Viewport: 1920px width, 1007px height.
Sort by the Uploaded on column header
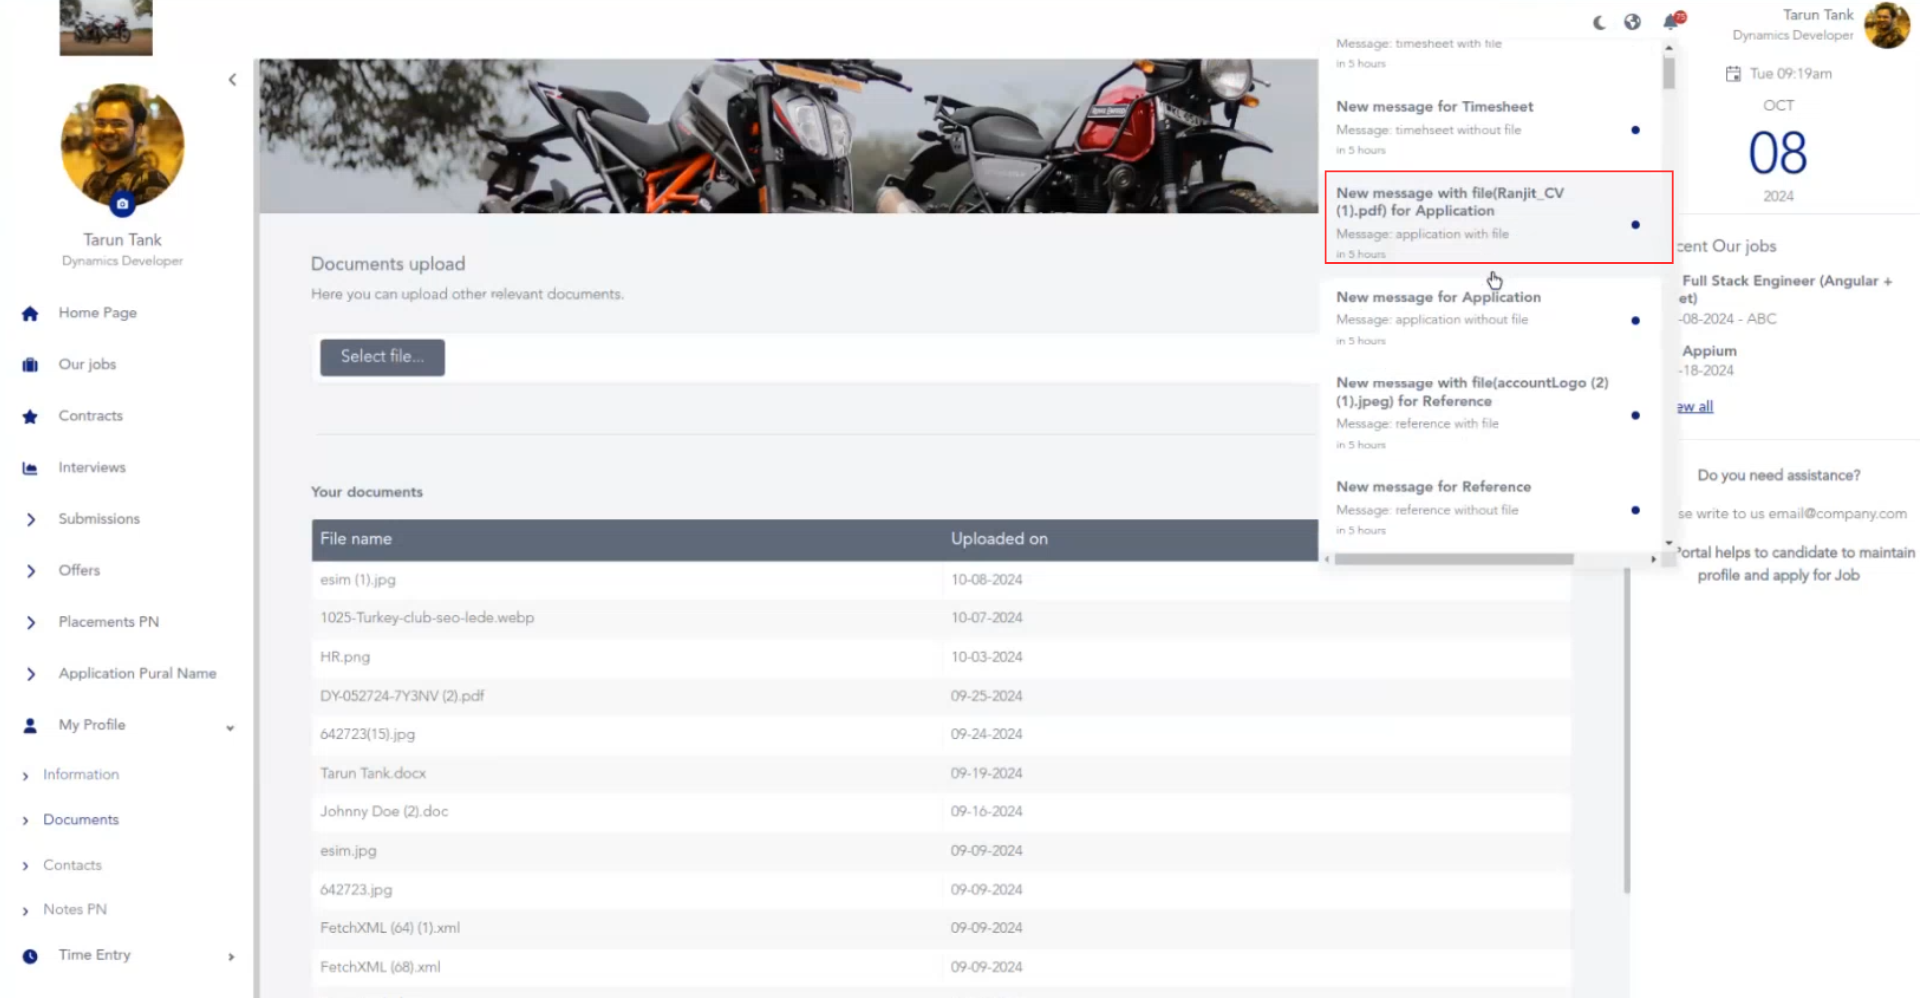pos(999,540)
